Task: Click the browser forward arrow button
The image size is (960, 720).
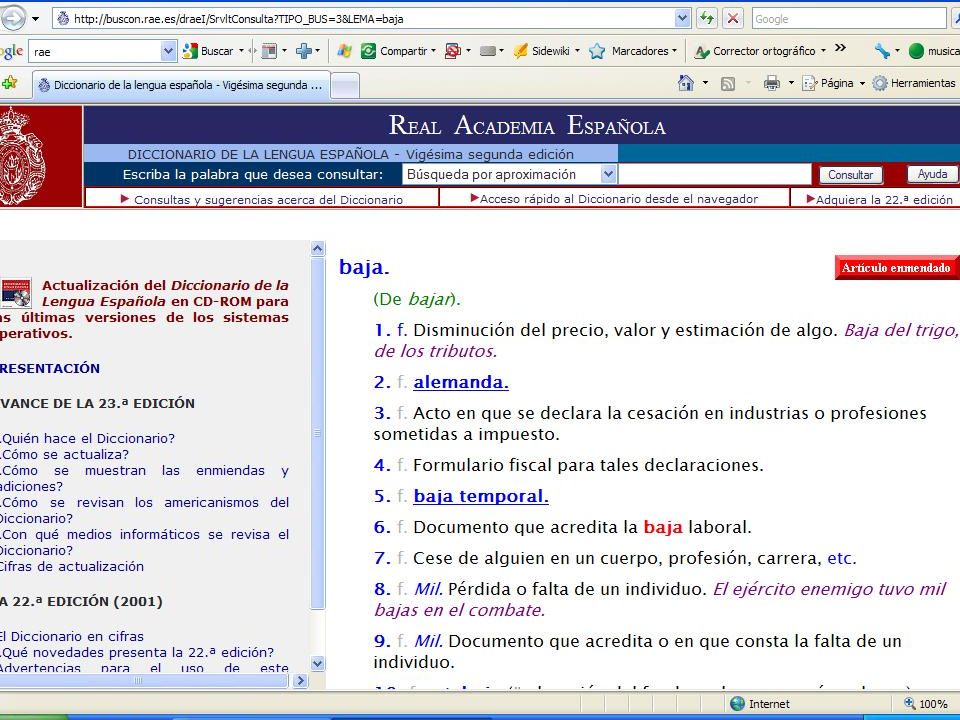Action: (12, 18)
